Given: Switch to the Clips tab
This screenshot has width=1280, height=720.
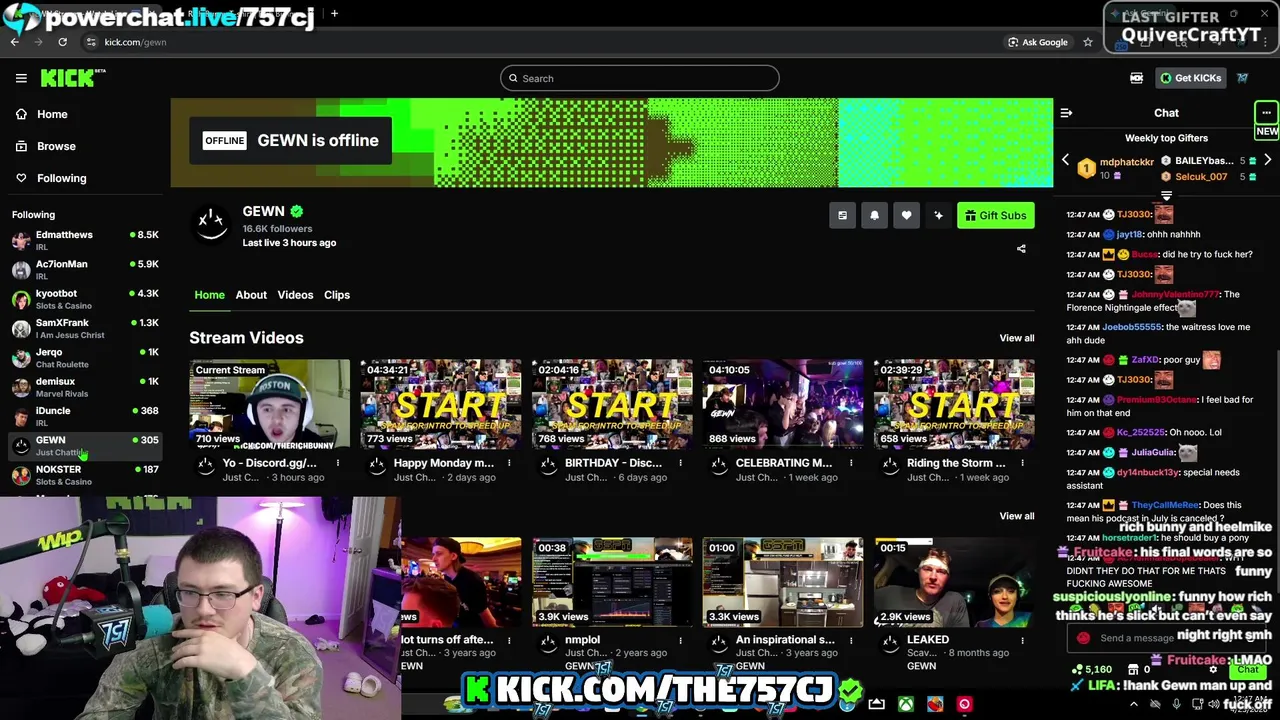Looking at the screenshot, I should (337, 295).
